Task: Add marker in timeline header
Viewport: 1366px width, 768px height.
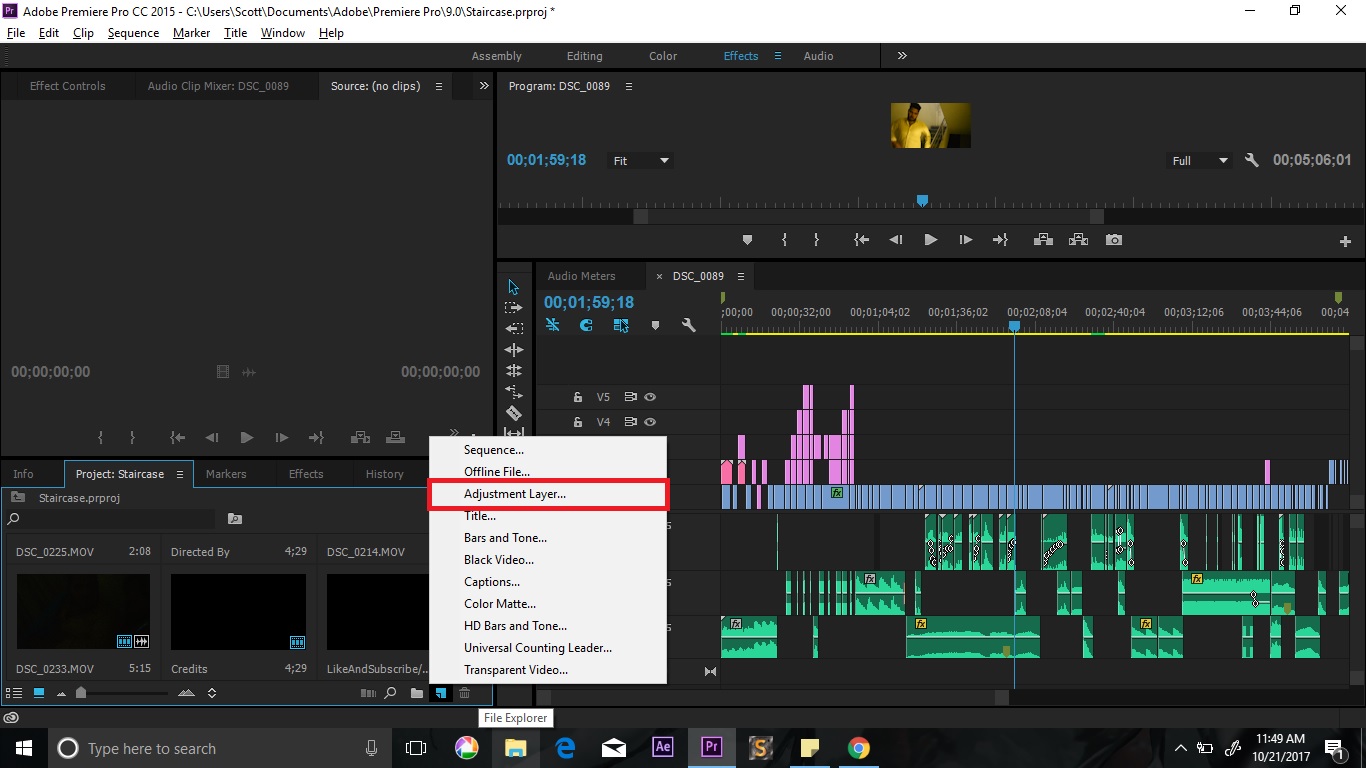Action: click(655, 325)
